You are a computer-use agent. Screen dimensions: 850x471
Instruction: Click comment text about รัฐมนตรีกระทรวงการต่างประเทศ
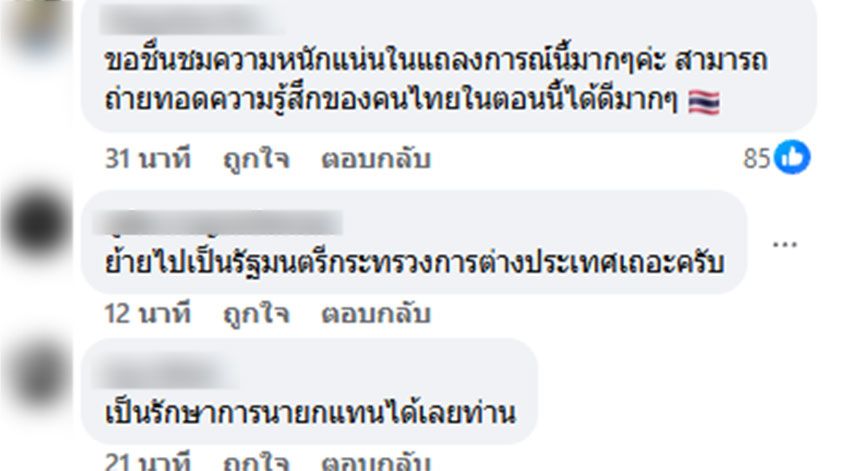point(414,263)
